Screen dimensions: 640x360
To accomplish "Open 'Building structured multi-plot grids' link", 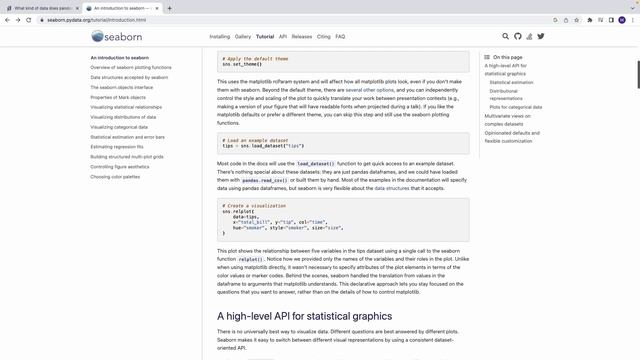I will click(127, 157).
